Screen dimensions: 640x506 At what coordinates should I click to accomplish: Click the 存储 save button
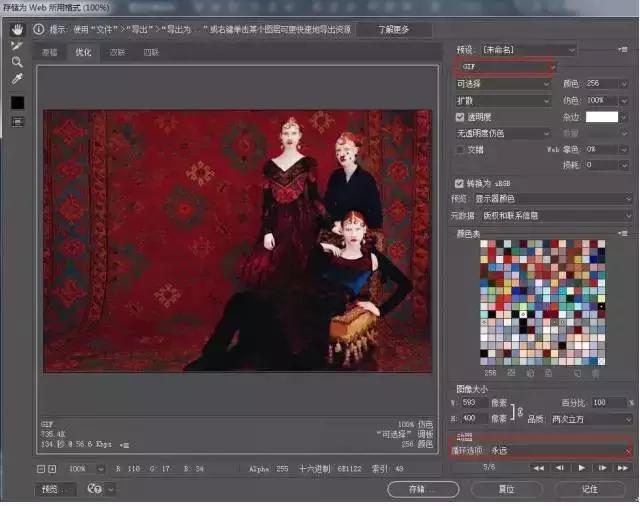pos(423,489)
